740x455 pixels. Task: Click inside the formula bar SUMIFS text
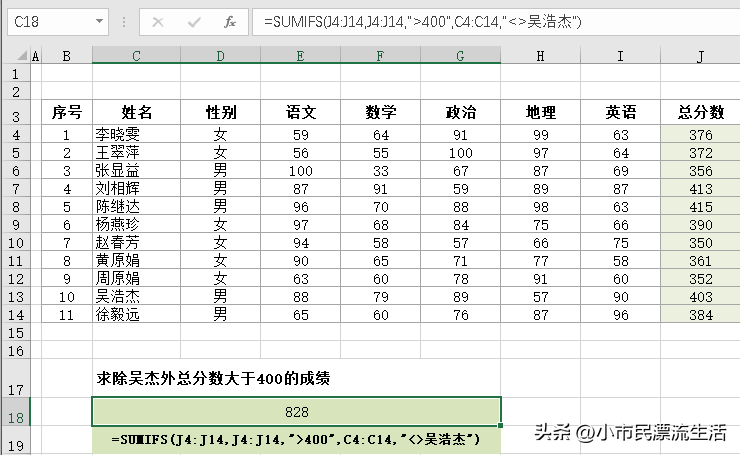422,22
